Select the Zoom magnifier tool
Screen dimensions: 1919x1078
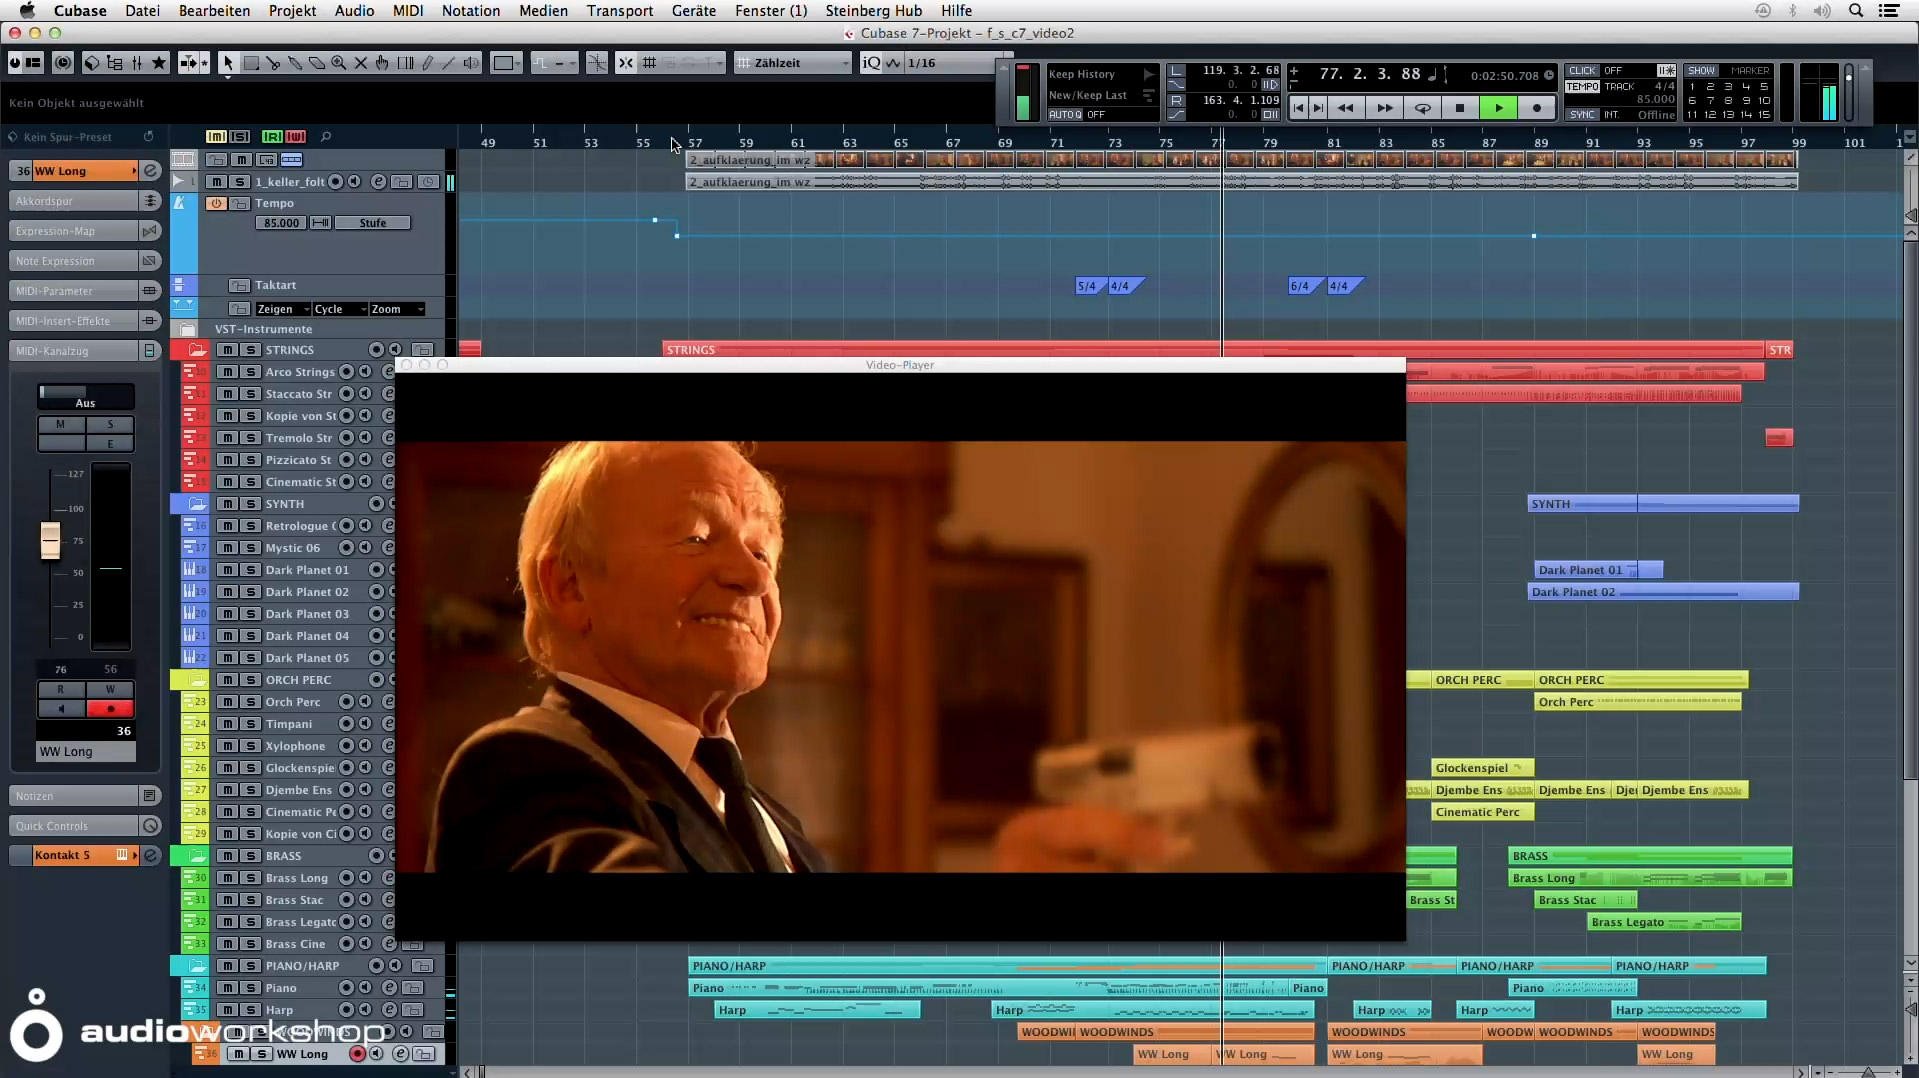(x=339, y=63)
